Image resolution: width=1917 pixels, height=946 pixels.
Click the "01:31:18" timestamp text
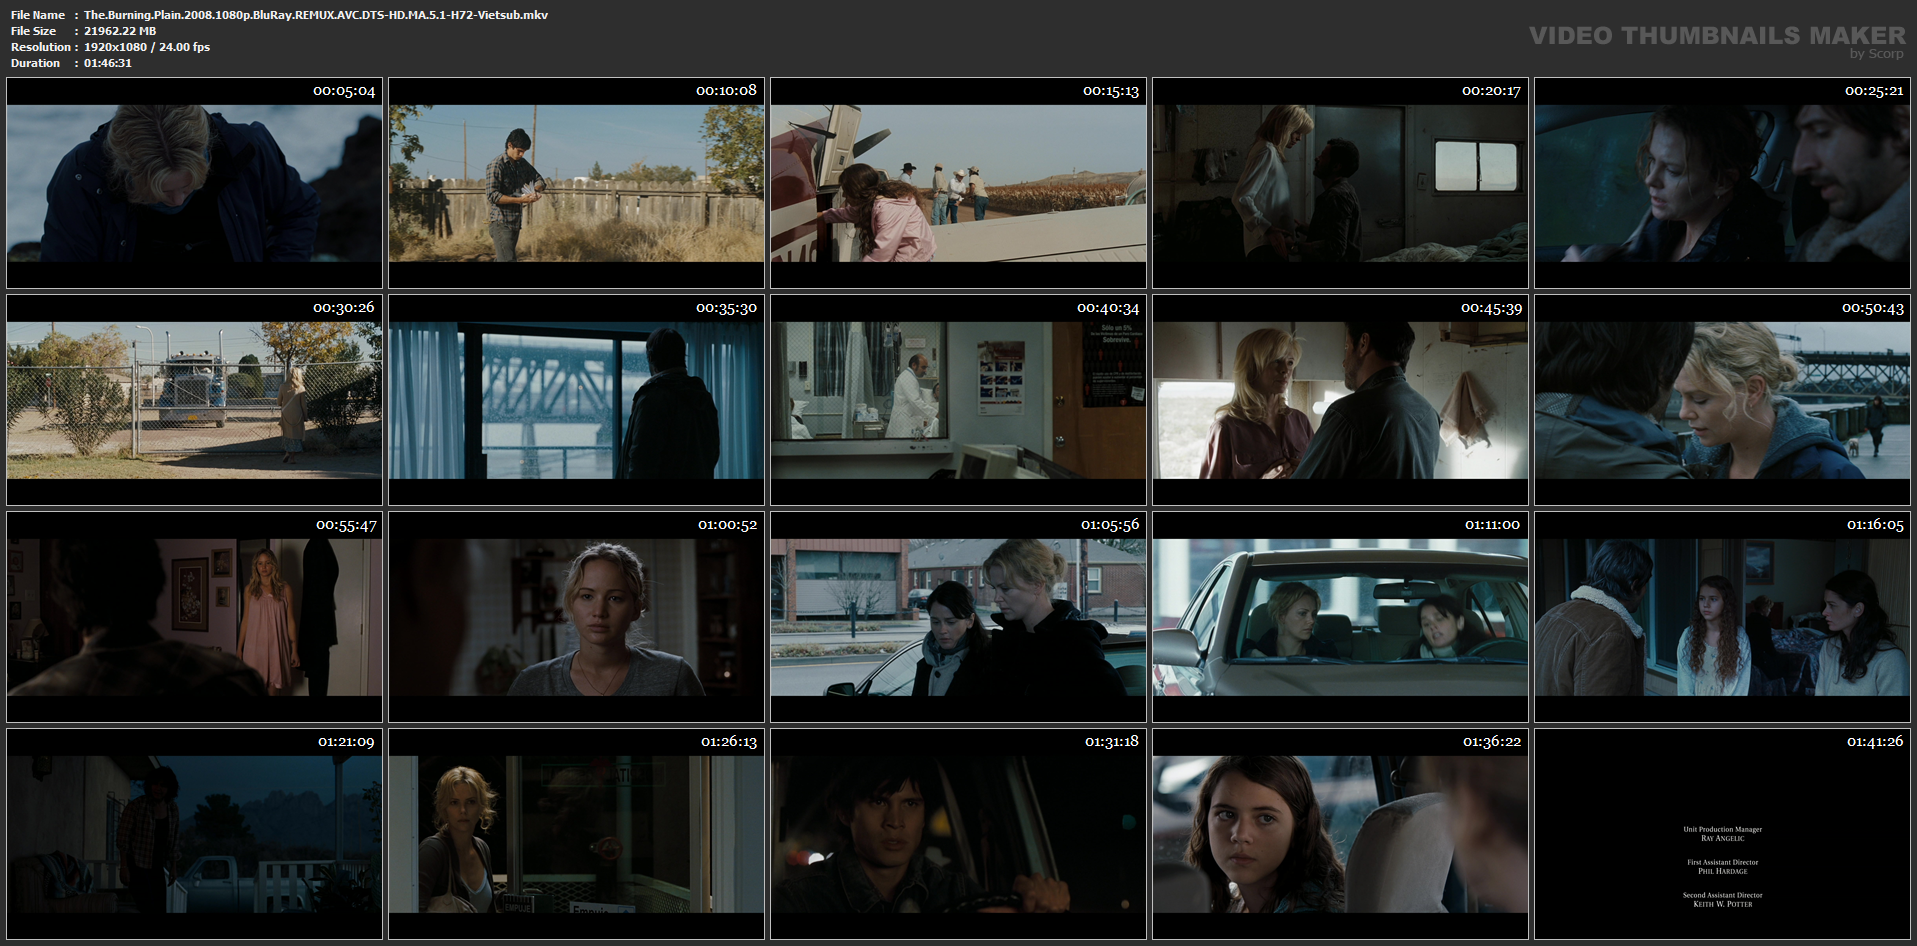tap(1112, 742)
